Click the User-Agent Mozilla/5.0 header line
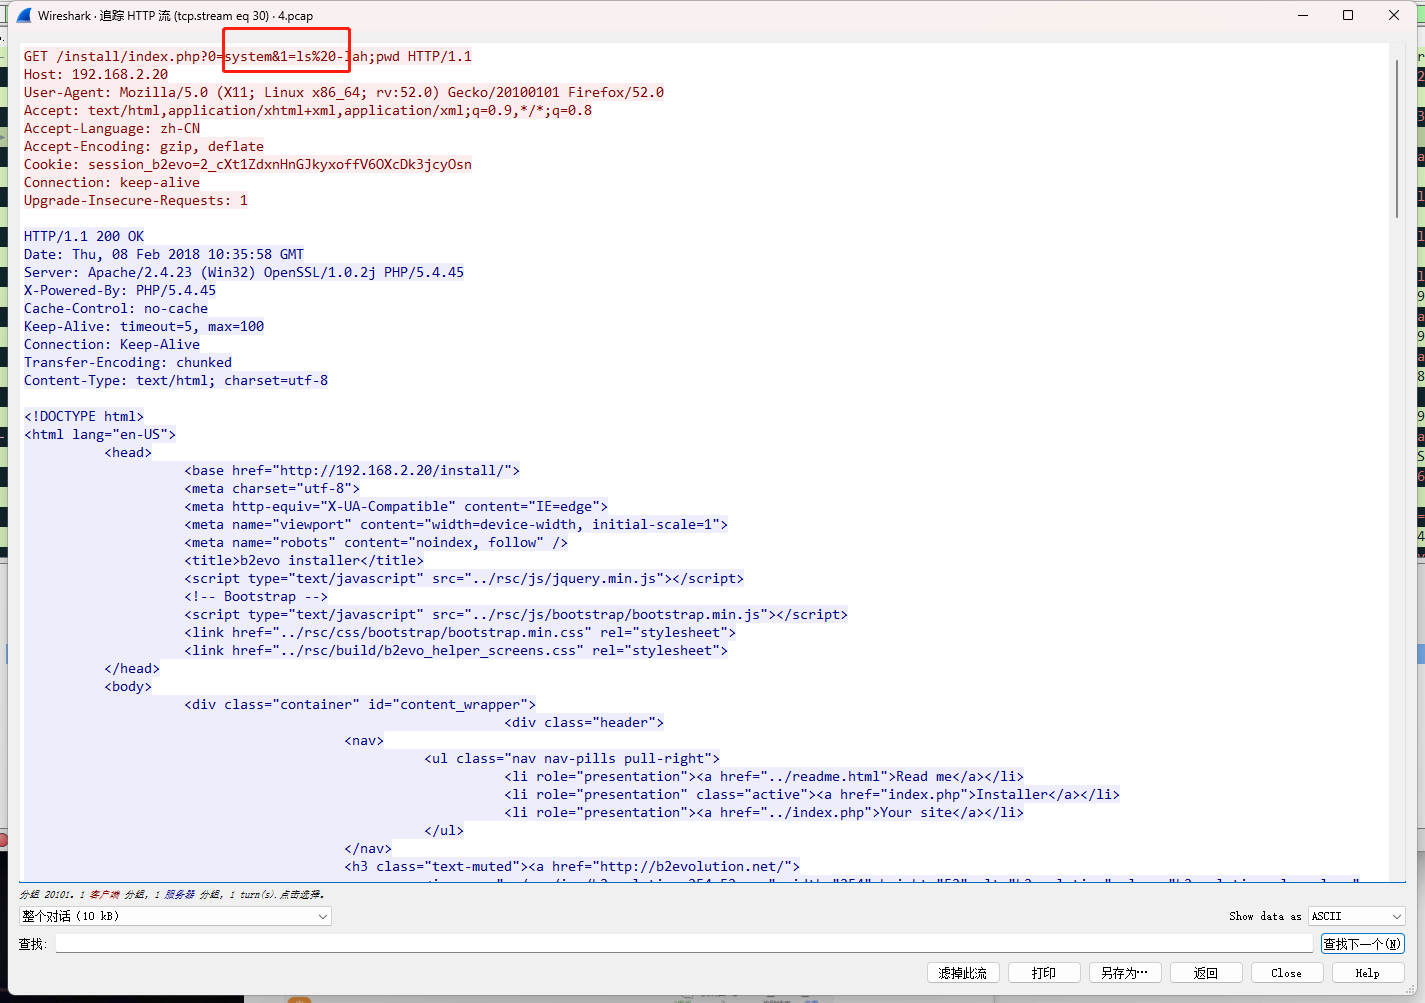This screenshot has height=1003, width=1425. [344, 92]
